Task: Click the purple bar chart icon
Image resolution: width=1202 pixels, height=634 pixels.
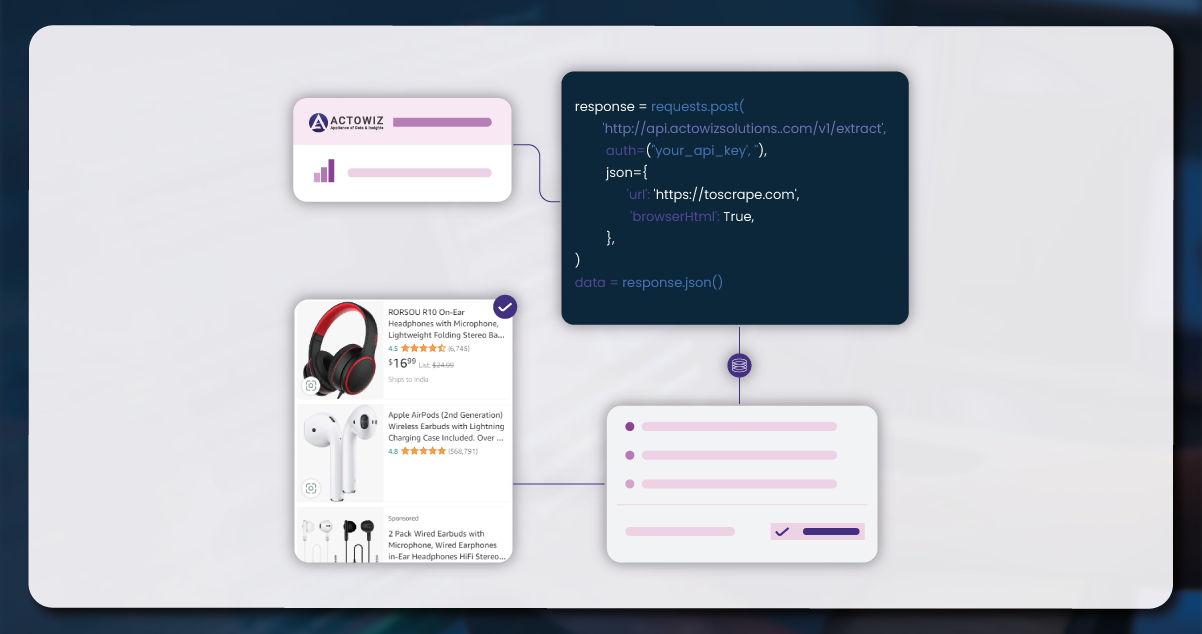Action: pos(324,171)
